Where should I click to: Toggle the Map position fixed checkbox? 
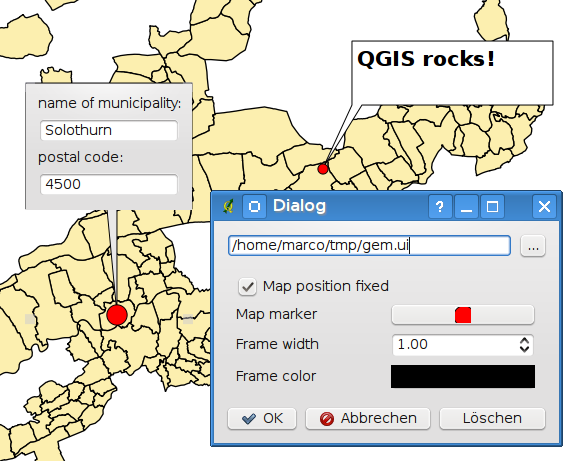[247, 287]
